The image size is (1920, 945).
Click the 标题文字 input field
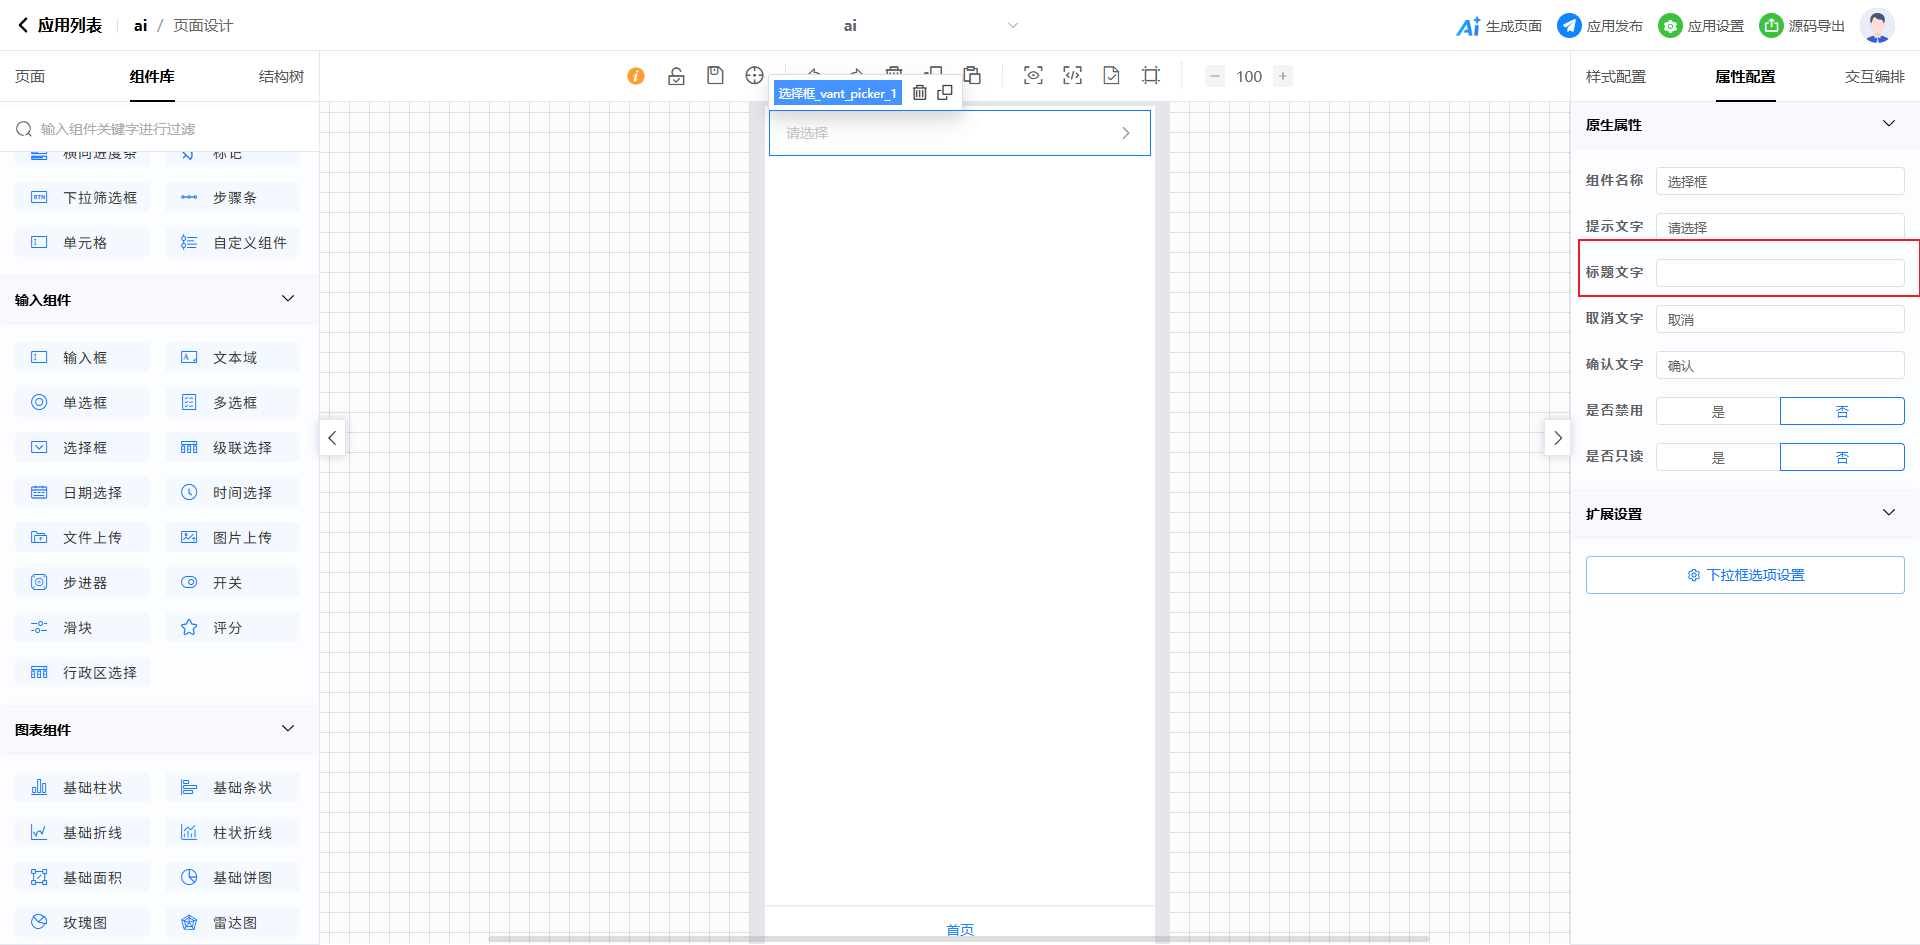(1780, 273)
